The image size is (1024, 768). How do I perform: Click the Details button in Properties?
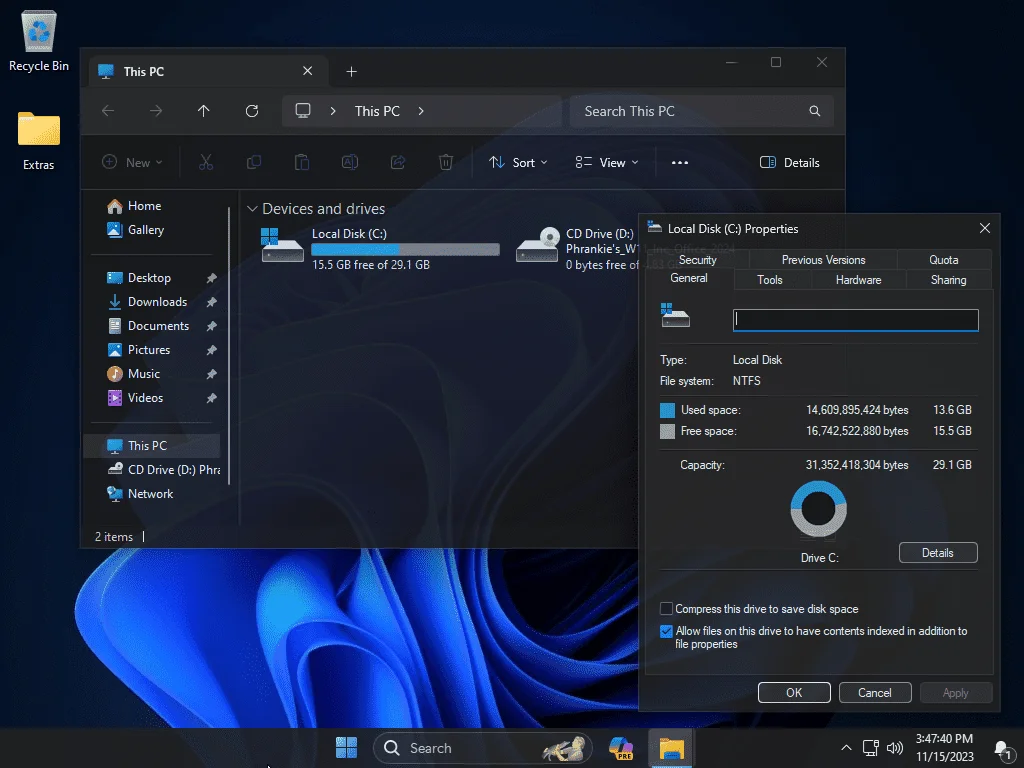pyautogui.click(x=938, y=552)
